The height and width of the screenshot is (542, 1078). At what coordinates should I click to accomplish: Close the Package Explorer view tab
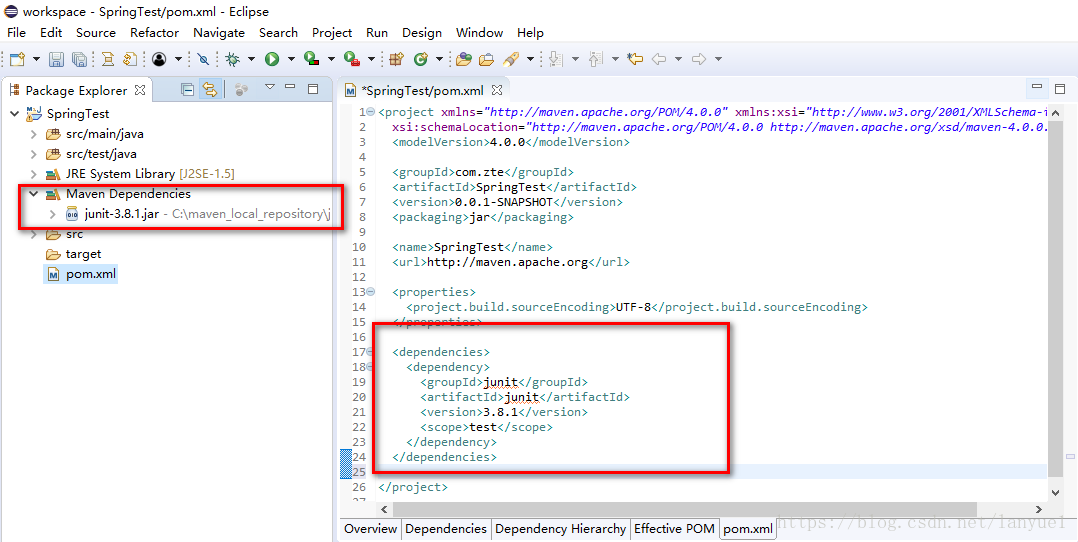pyautogui.click(x=140, y=90)
